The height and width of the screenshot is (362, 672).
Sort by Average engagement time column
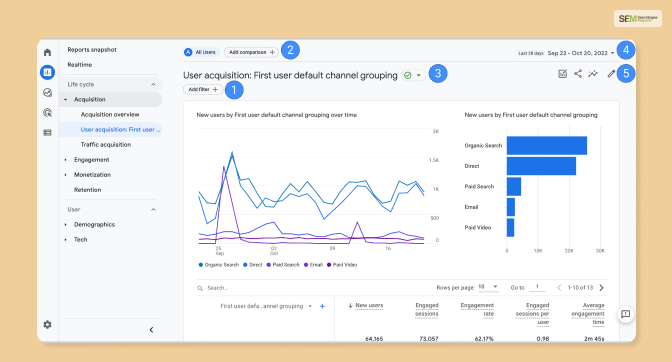click(588, 314)
